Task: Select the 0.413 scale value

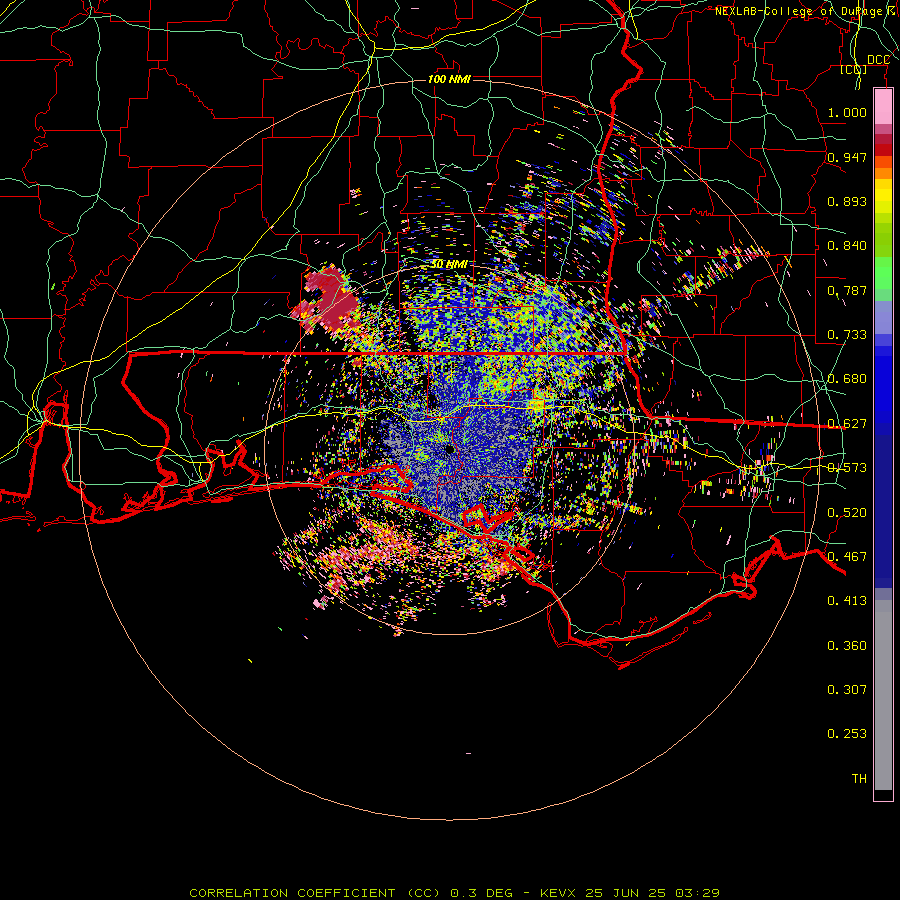Action: coord(847,601)
